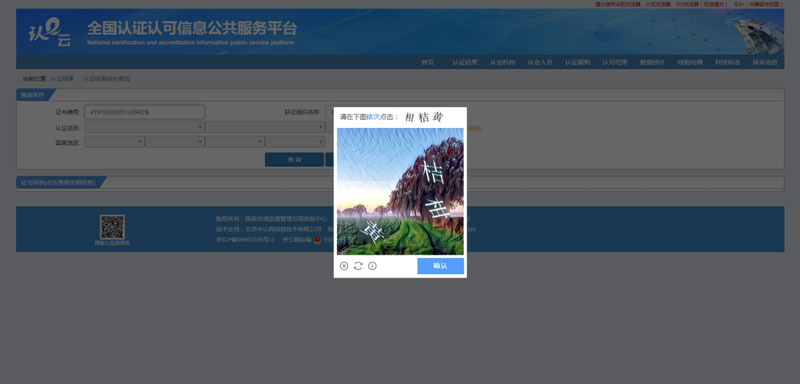Screen dimensions: 800x384
Task: Open first 国家地区 dropdown
Action: 114,142
